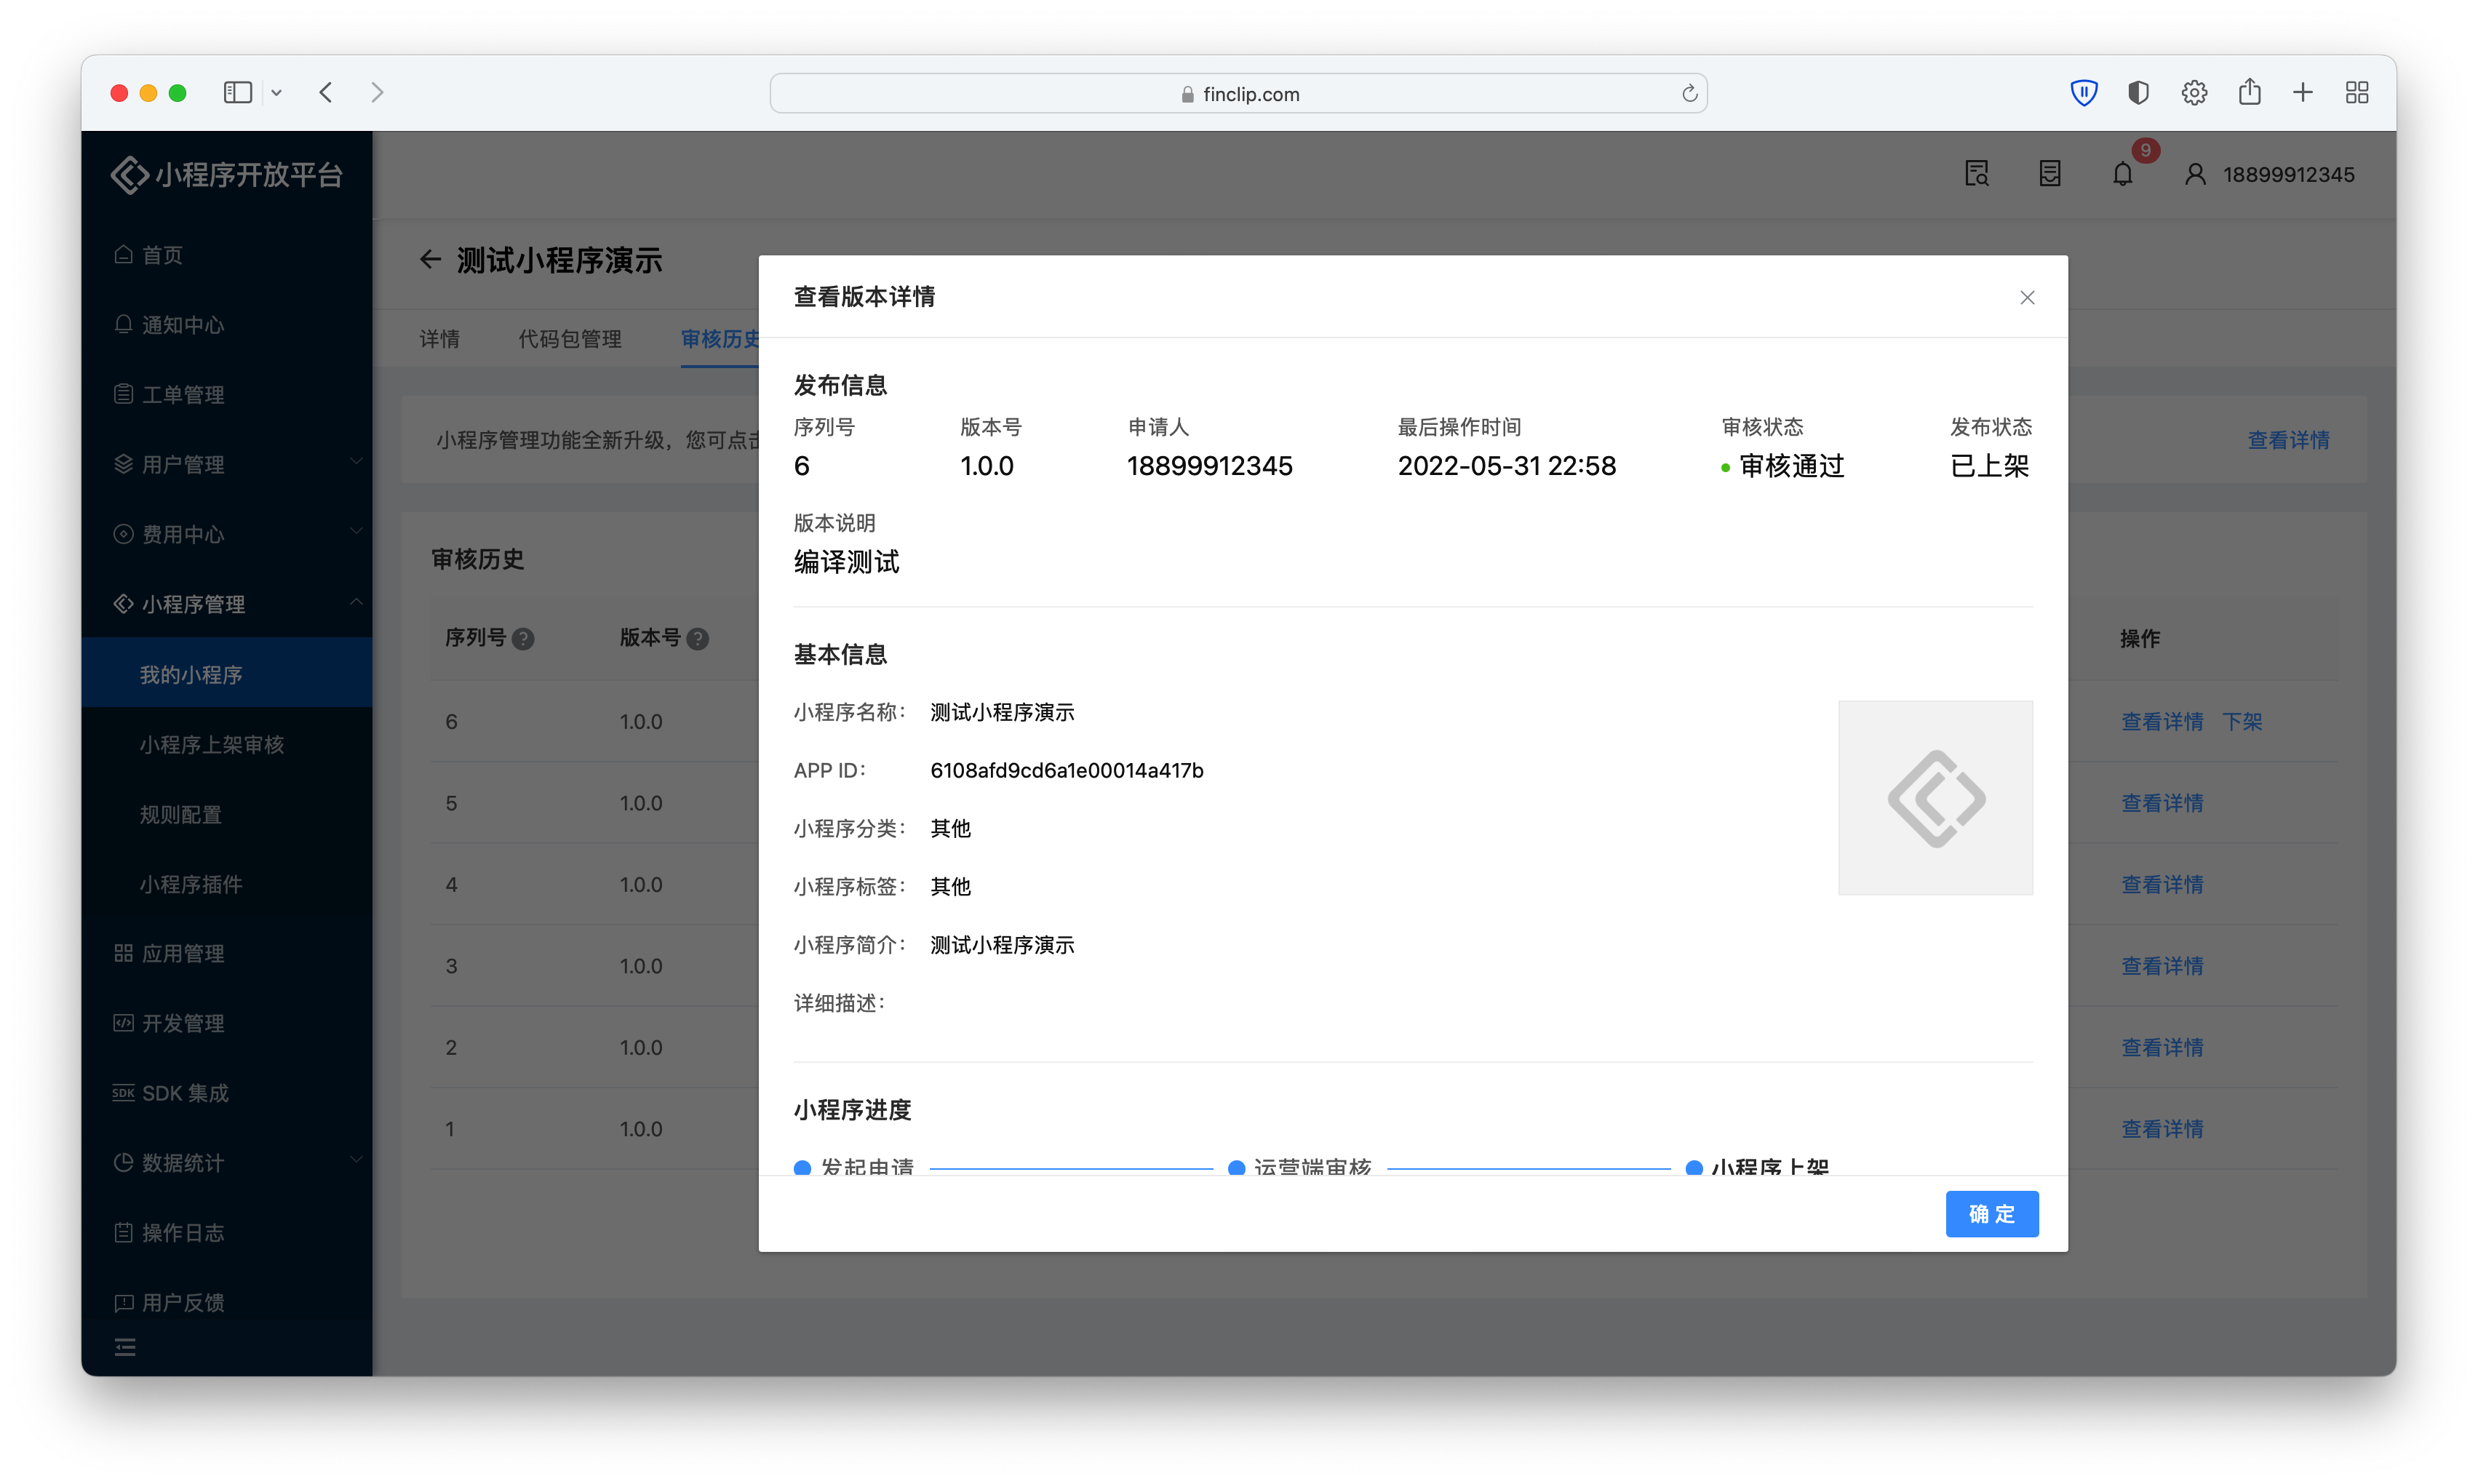
Task: Switch to the 代码包管理 tab
Action: 570,339
